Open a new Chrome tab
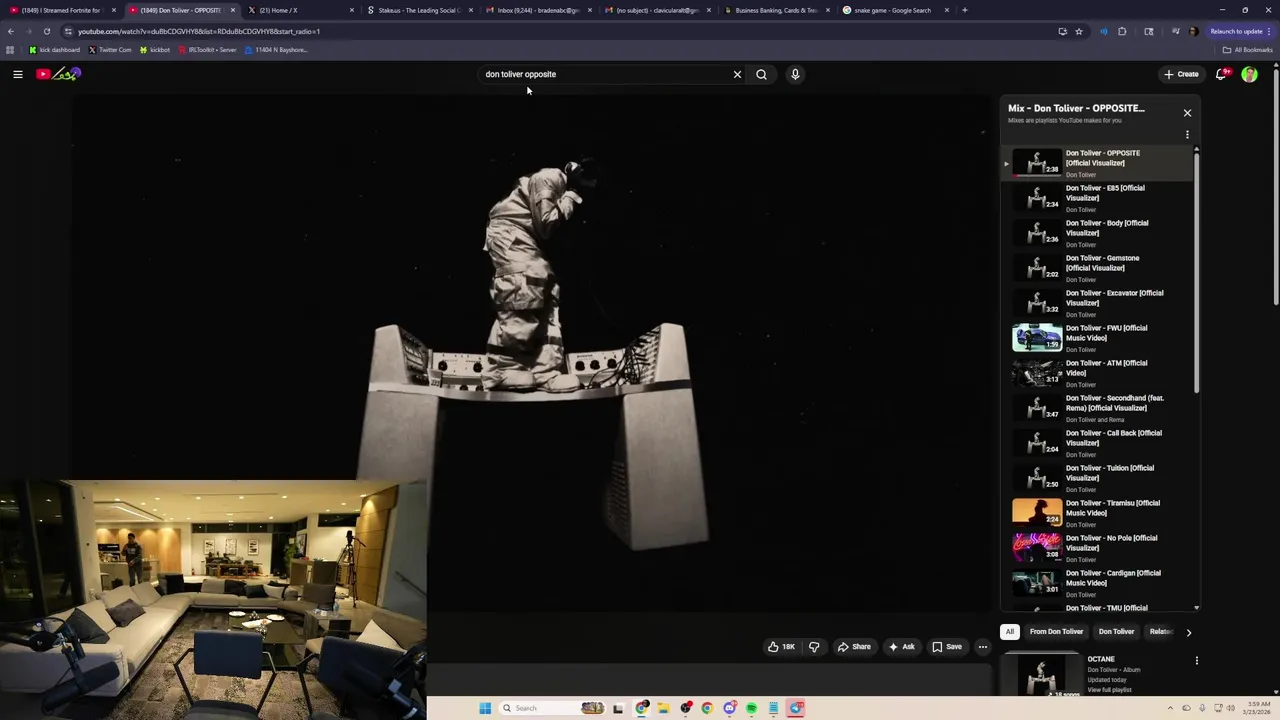Image resolution: width=1280 pixels, height=720 pixels. point(964,10)
